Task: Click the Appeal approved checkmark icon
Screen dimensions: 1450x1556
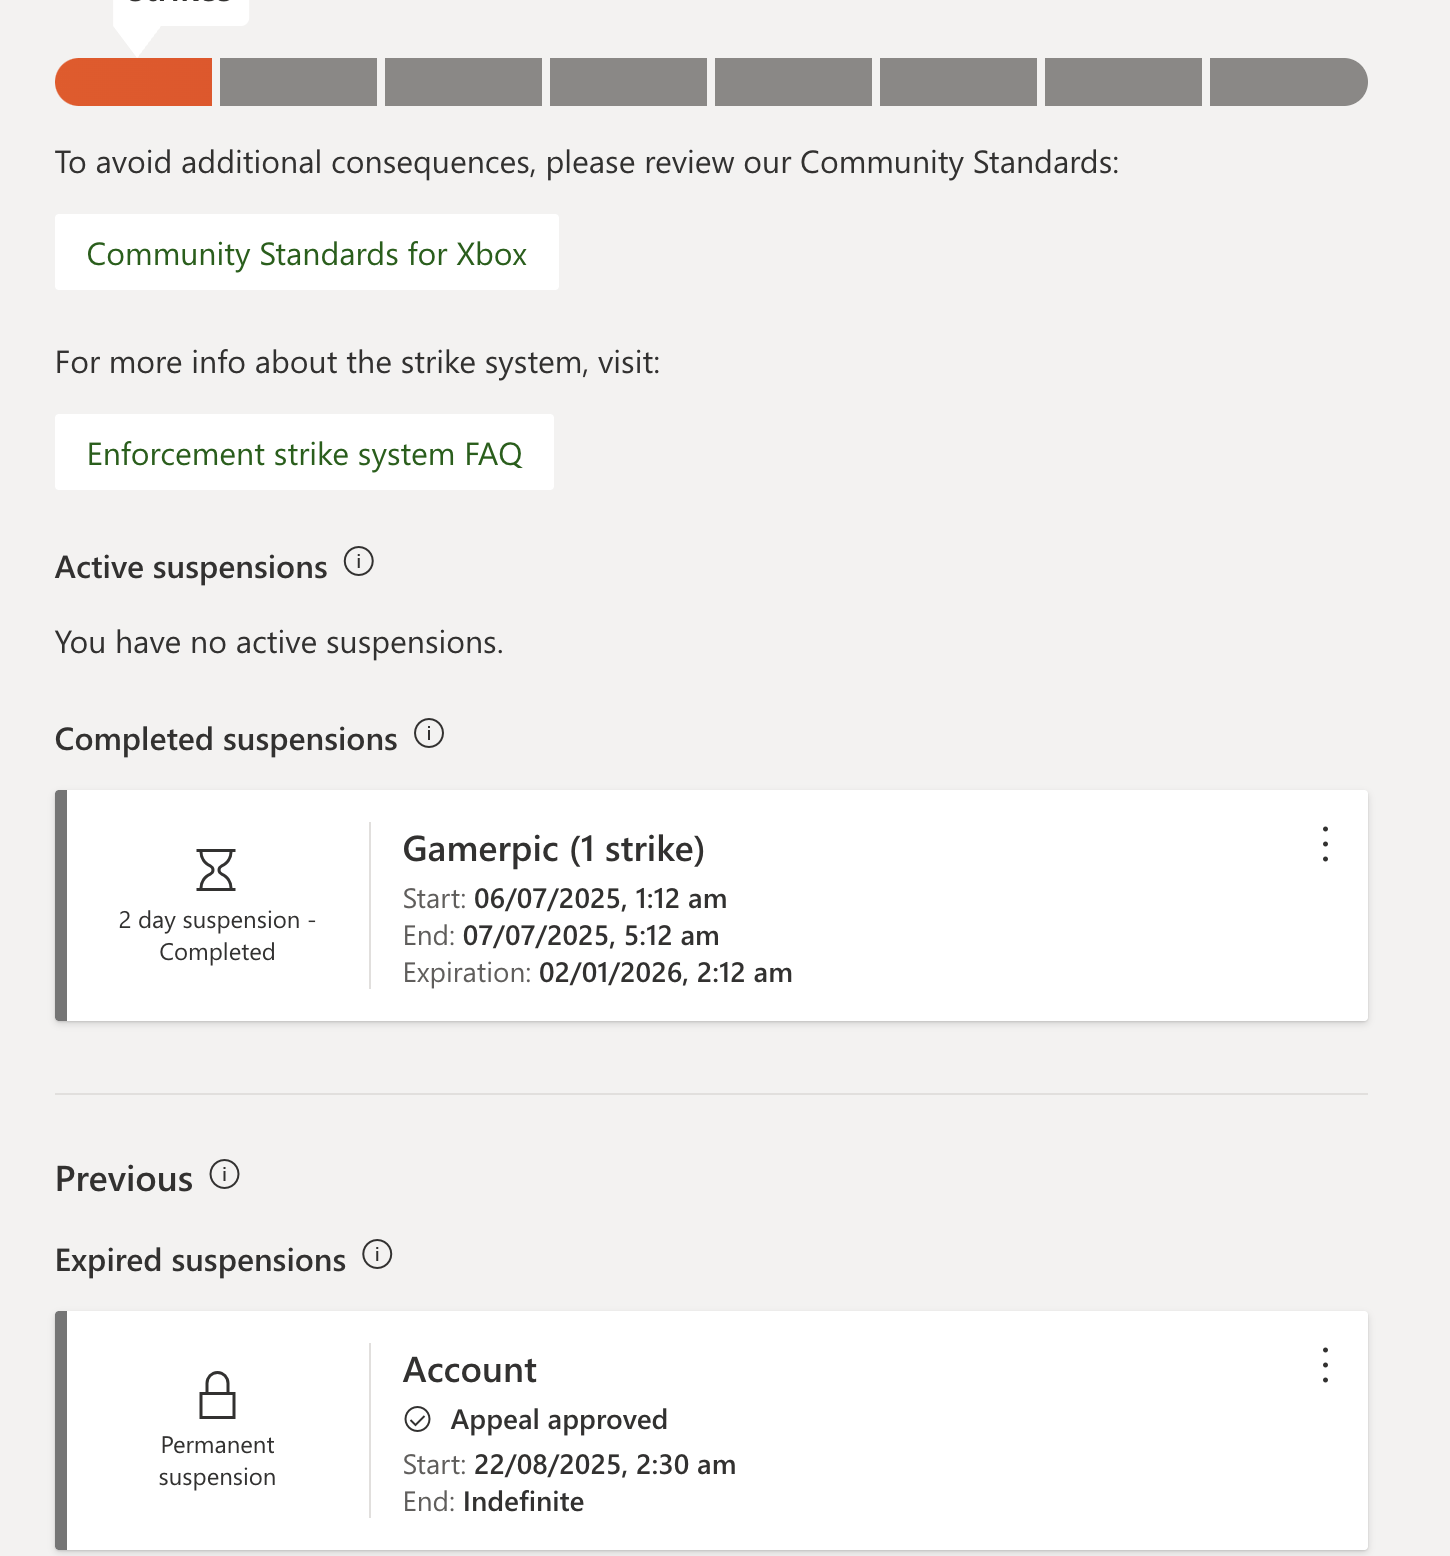Action: click(417, 1419)
